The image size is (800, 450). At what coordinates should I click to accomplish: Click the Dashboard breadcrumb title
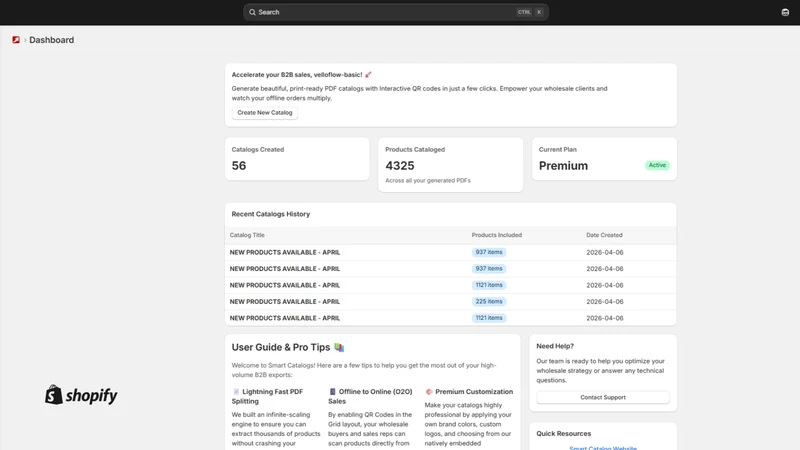click(x=52, y=40)
